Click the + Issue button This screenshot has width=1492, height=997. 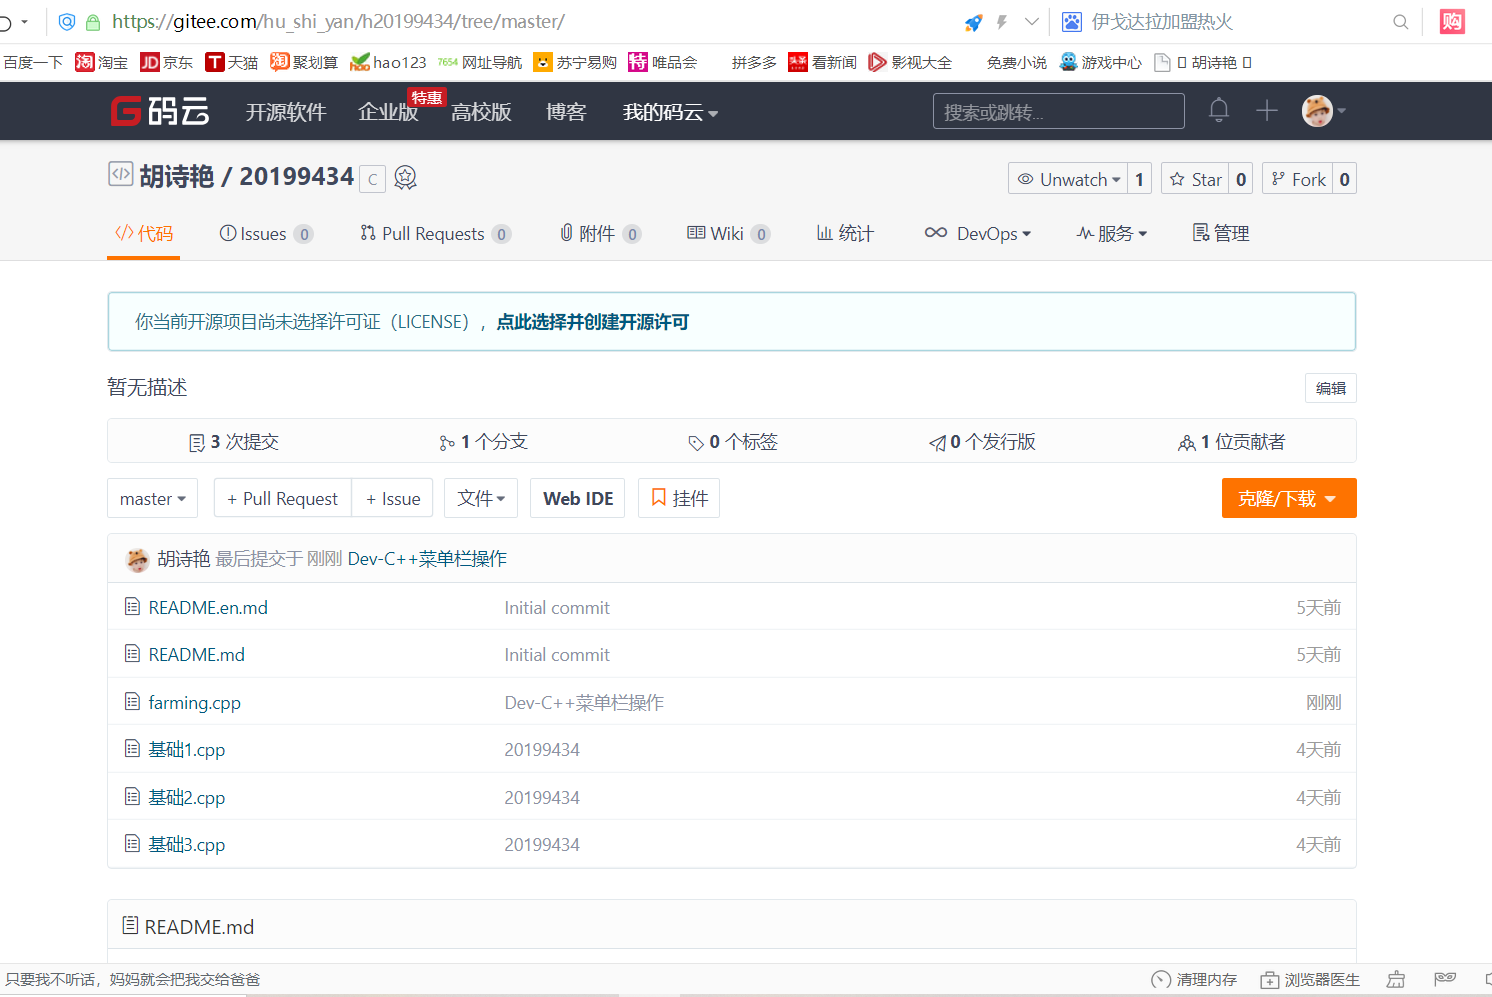[x=393, y=498]
